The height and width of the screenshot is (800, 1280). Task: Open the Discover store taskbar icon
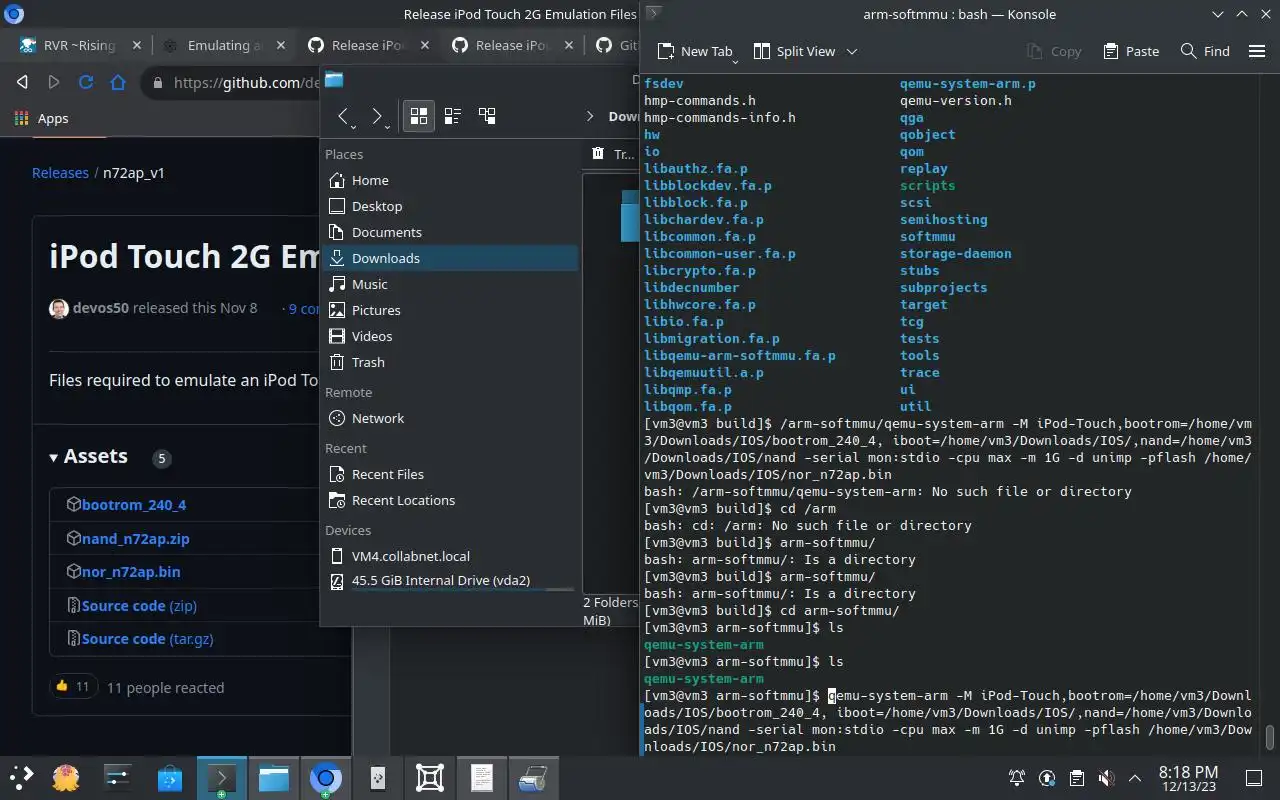(x=169, y=777)
